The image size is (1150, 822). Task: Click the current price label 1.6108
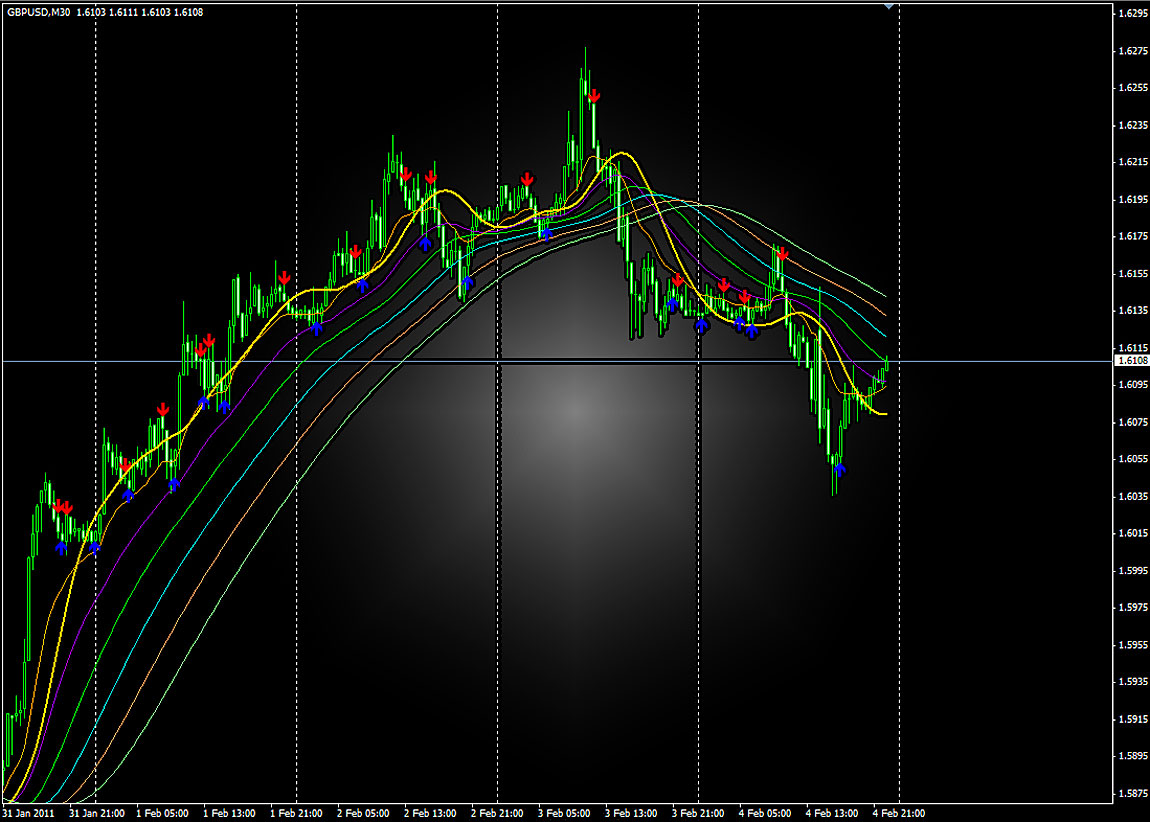(1132, 360)
